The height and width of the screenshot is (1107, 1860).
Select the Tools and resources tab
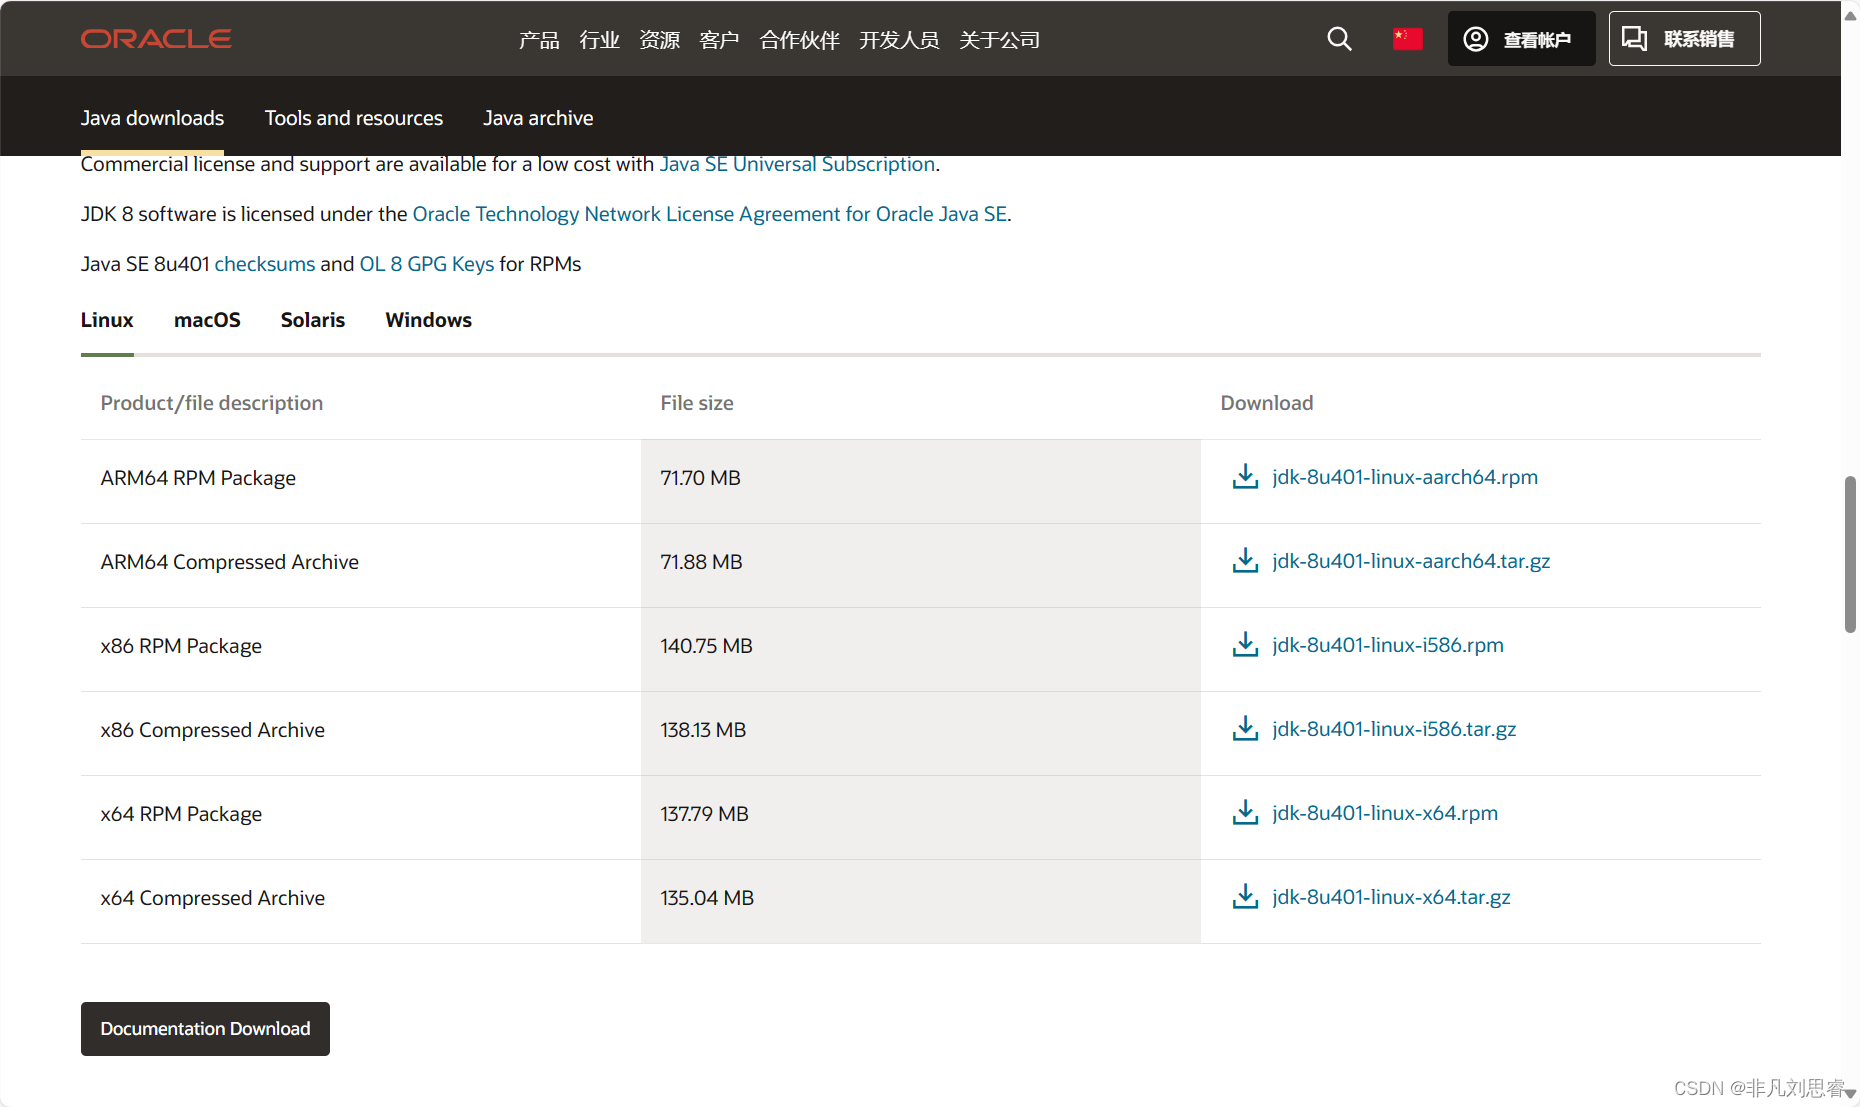pyautogui.click(x=353, y=118)
